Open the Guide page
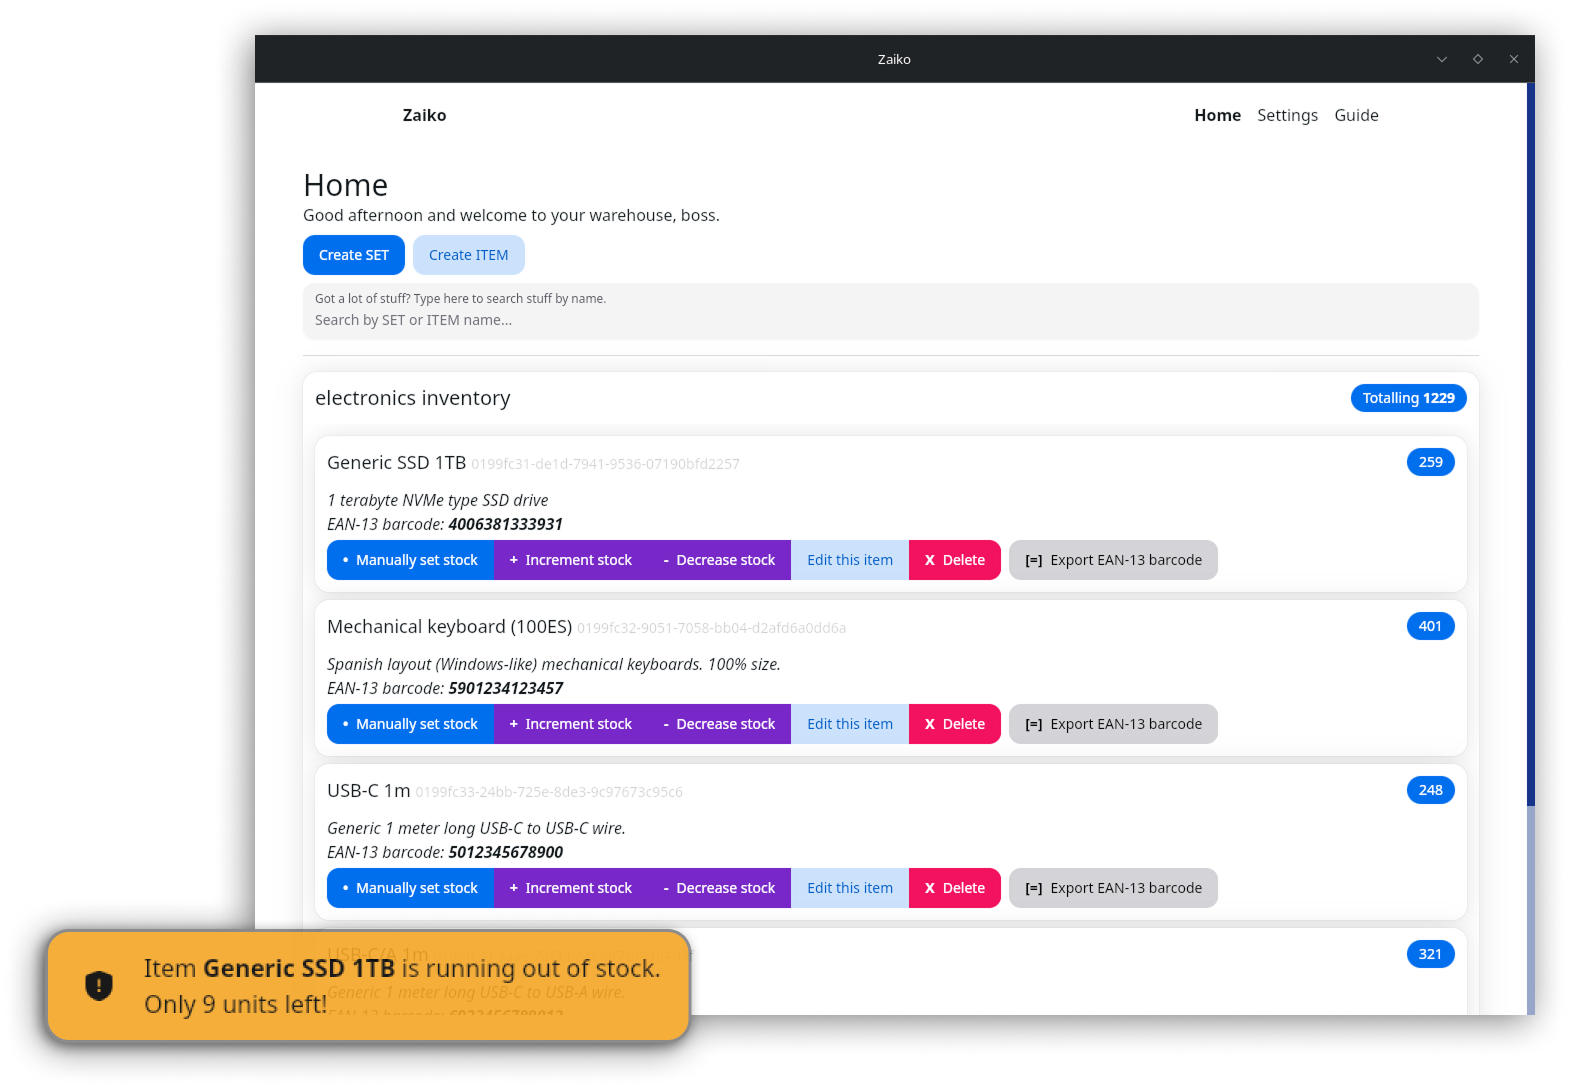 point(1356,115)
